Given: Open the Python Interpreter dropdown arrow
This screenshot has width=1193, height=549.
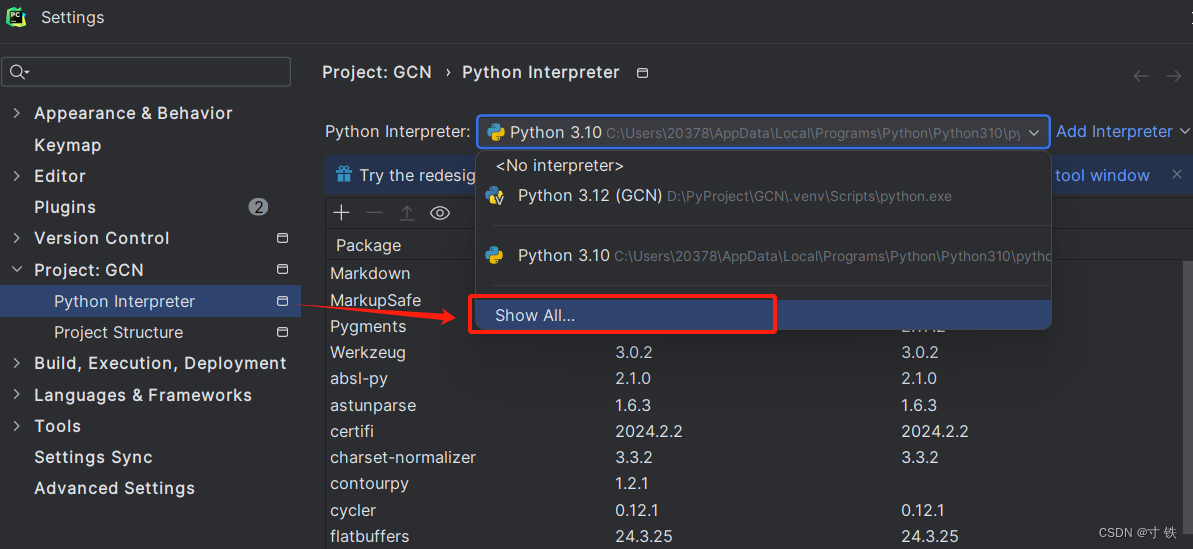Looking at the screenshot, I should [x=1033, y=132].
